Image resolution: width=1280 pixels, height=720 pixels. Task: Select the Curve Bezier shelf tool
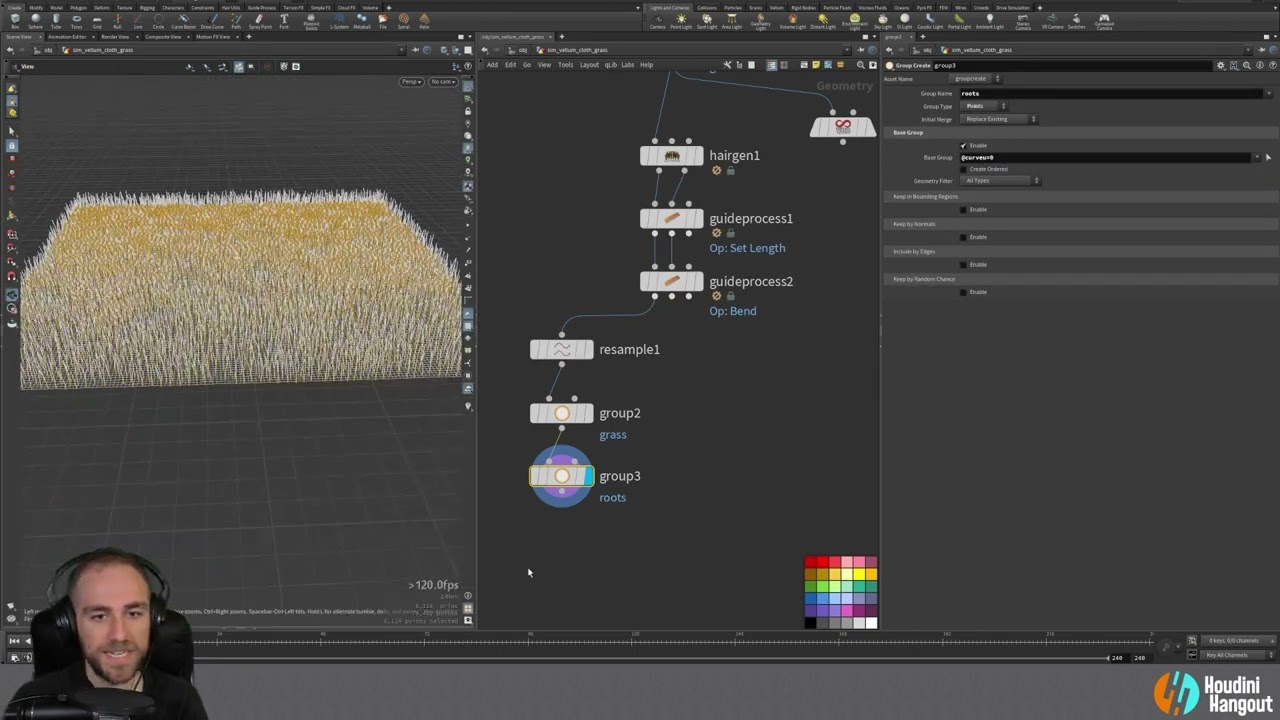pyautogui.click(x=183, y=20)
